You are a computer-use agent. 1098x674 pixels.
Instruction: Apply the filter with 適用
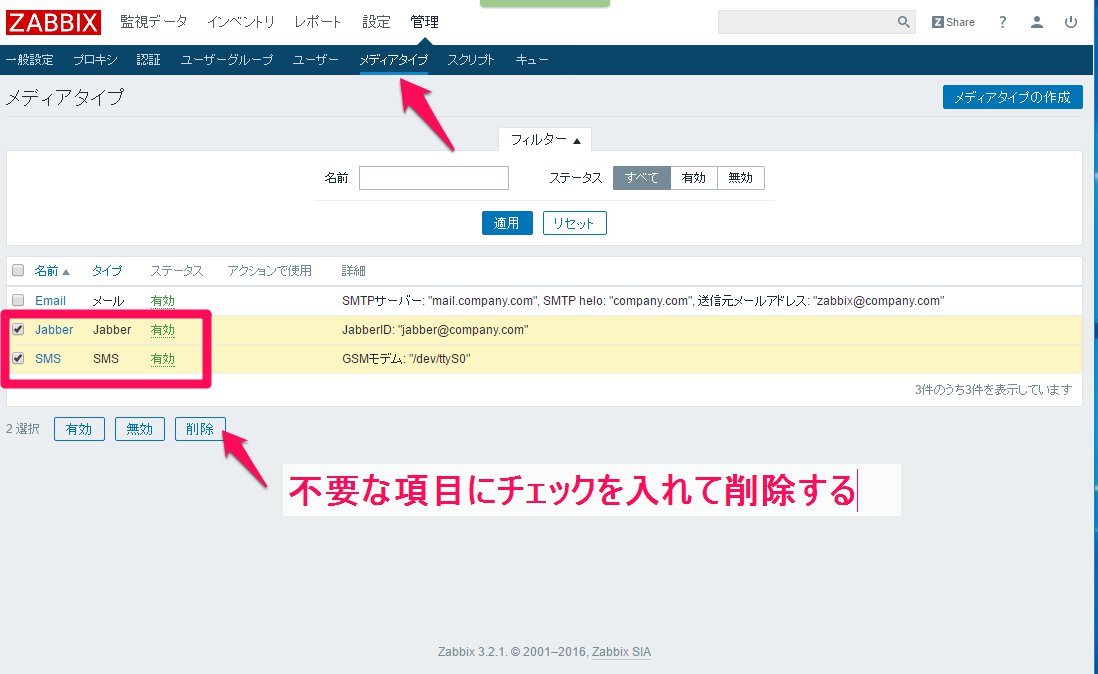[507, 223]
